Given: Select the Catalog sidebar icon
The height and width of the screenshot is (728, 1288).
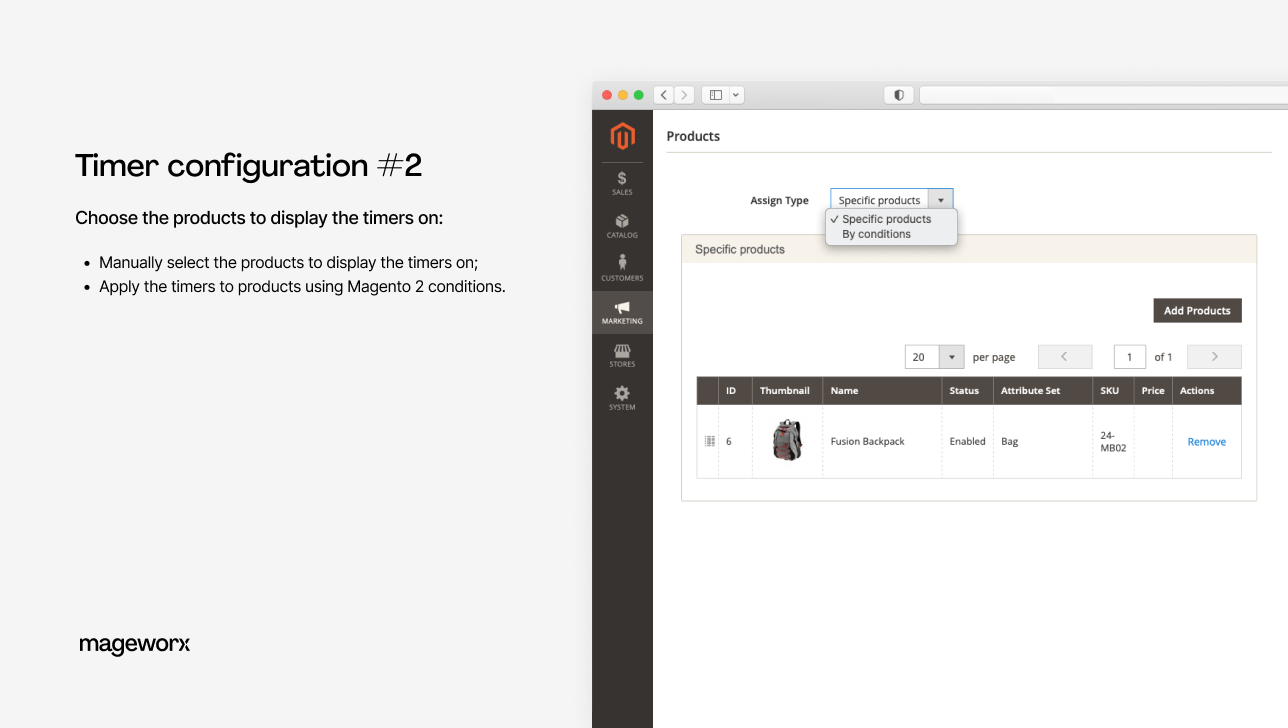Looking at the screenshot, I should 622,225.
